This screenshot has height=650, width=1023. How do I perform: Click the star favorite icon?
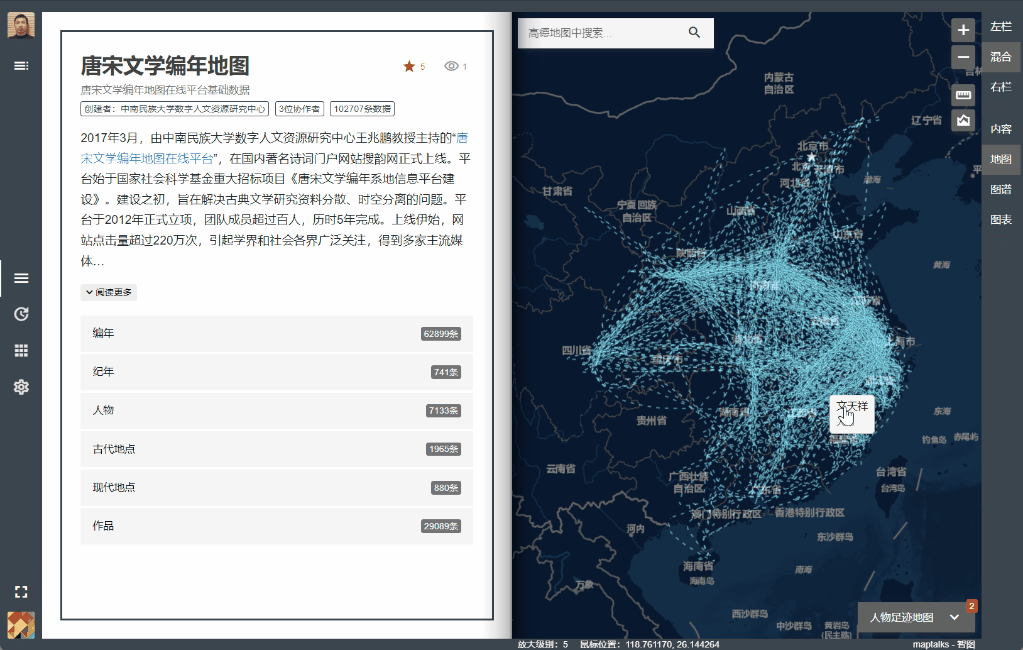point(409,66)
